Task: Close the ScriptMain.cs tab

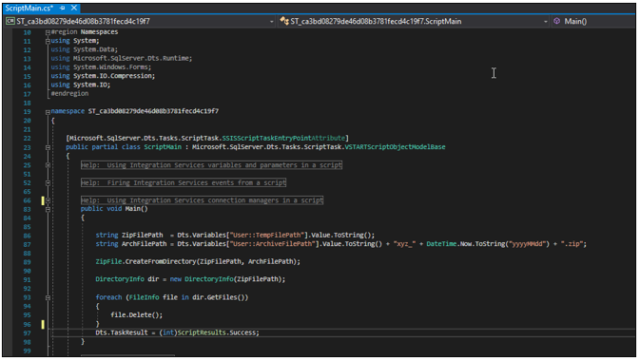Action: [74, 8]
